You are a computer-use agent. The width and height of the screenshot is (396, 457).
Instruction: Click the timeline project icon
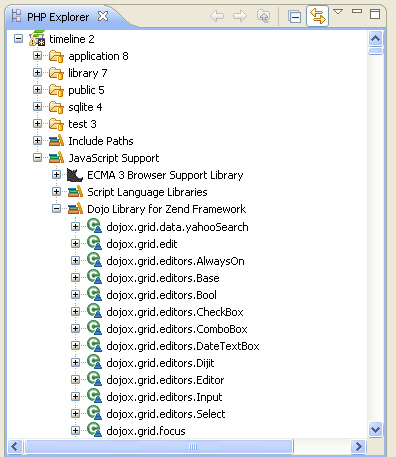37,39
